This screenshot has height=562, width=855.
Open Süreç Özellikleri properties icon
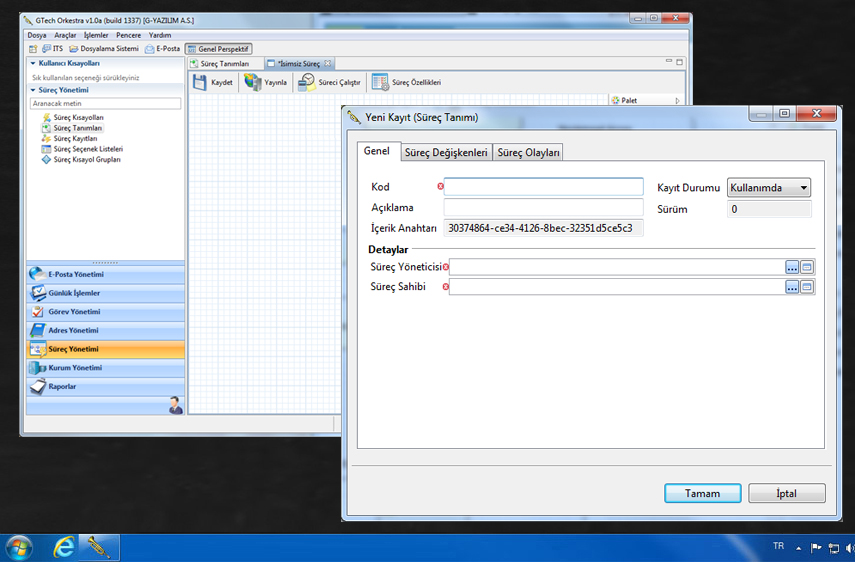[x=380, y=83]
